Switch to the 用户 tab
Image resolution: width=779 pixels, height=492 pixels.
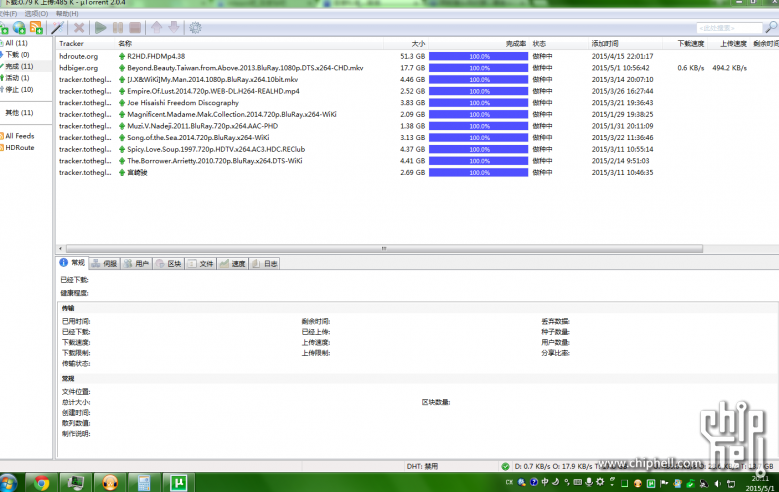coord(137,263)
